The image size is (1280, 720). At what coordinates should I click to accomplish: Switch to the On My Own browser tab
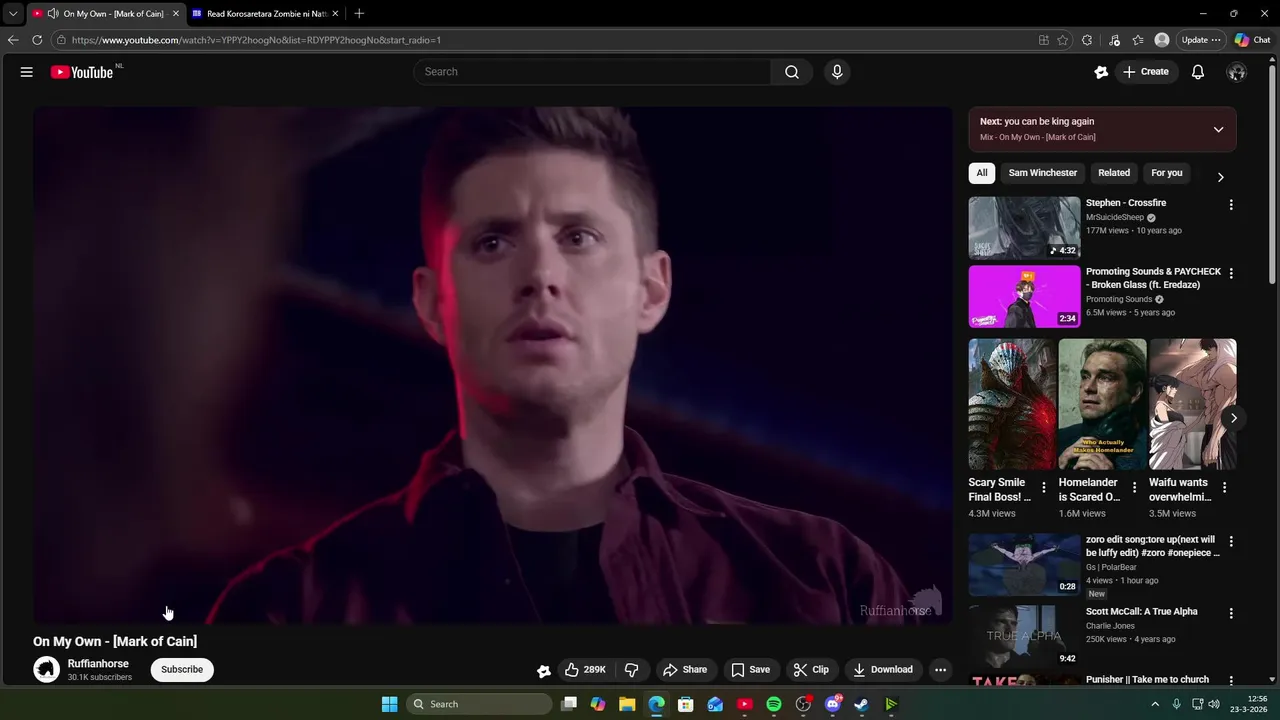(105, 14)
